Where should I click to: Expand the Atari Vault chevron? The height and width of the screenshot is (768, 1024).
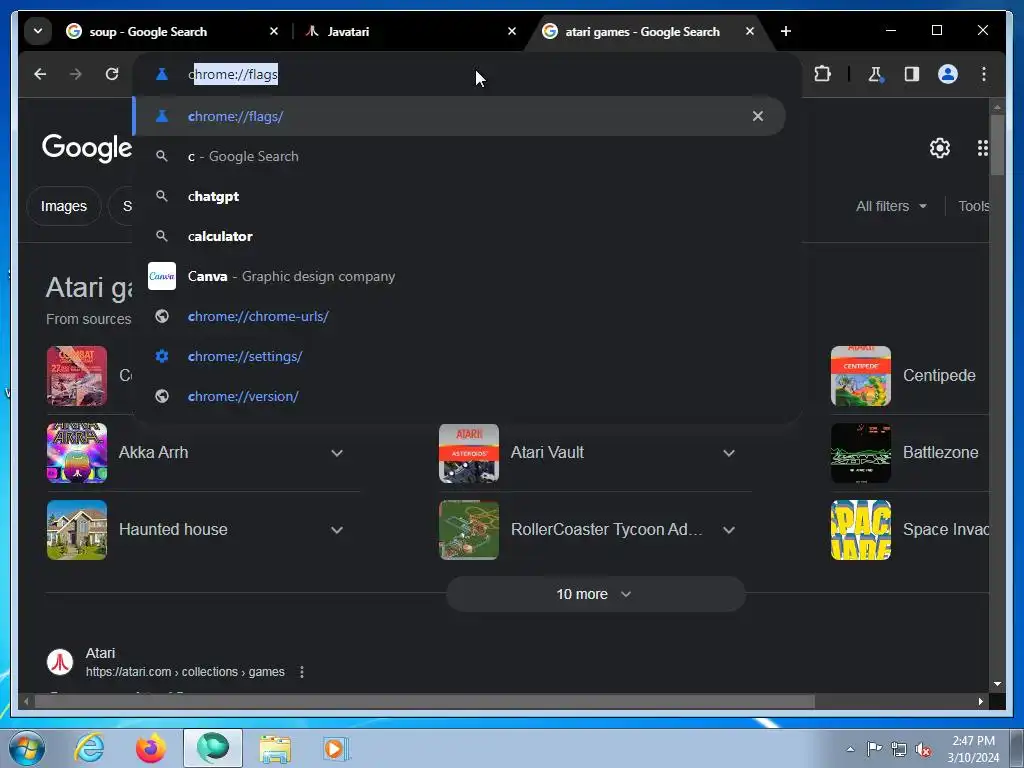(x=729, y=453)
